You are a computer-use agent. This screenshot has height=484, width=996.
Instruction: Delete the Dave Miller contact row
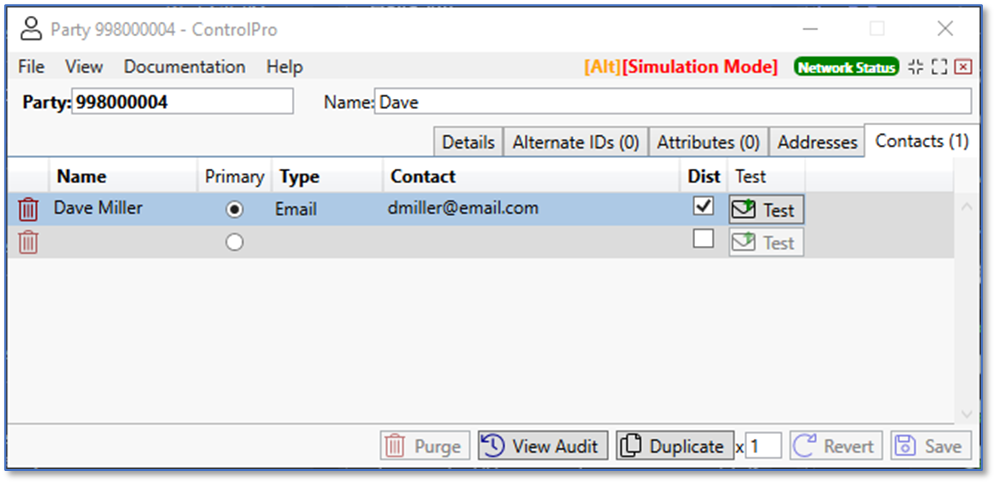(x=29, y=209)
